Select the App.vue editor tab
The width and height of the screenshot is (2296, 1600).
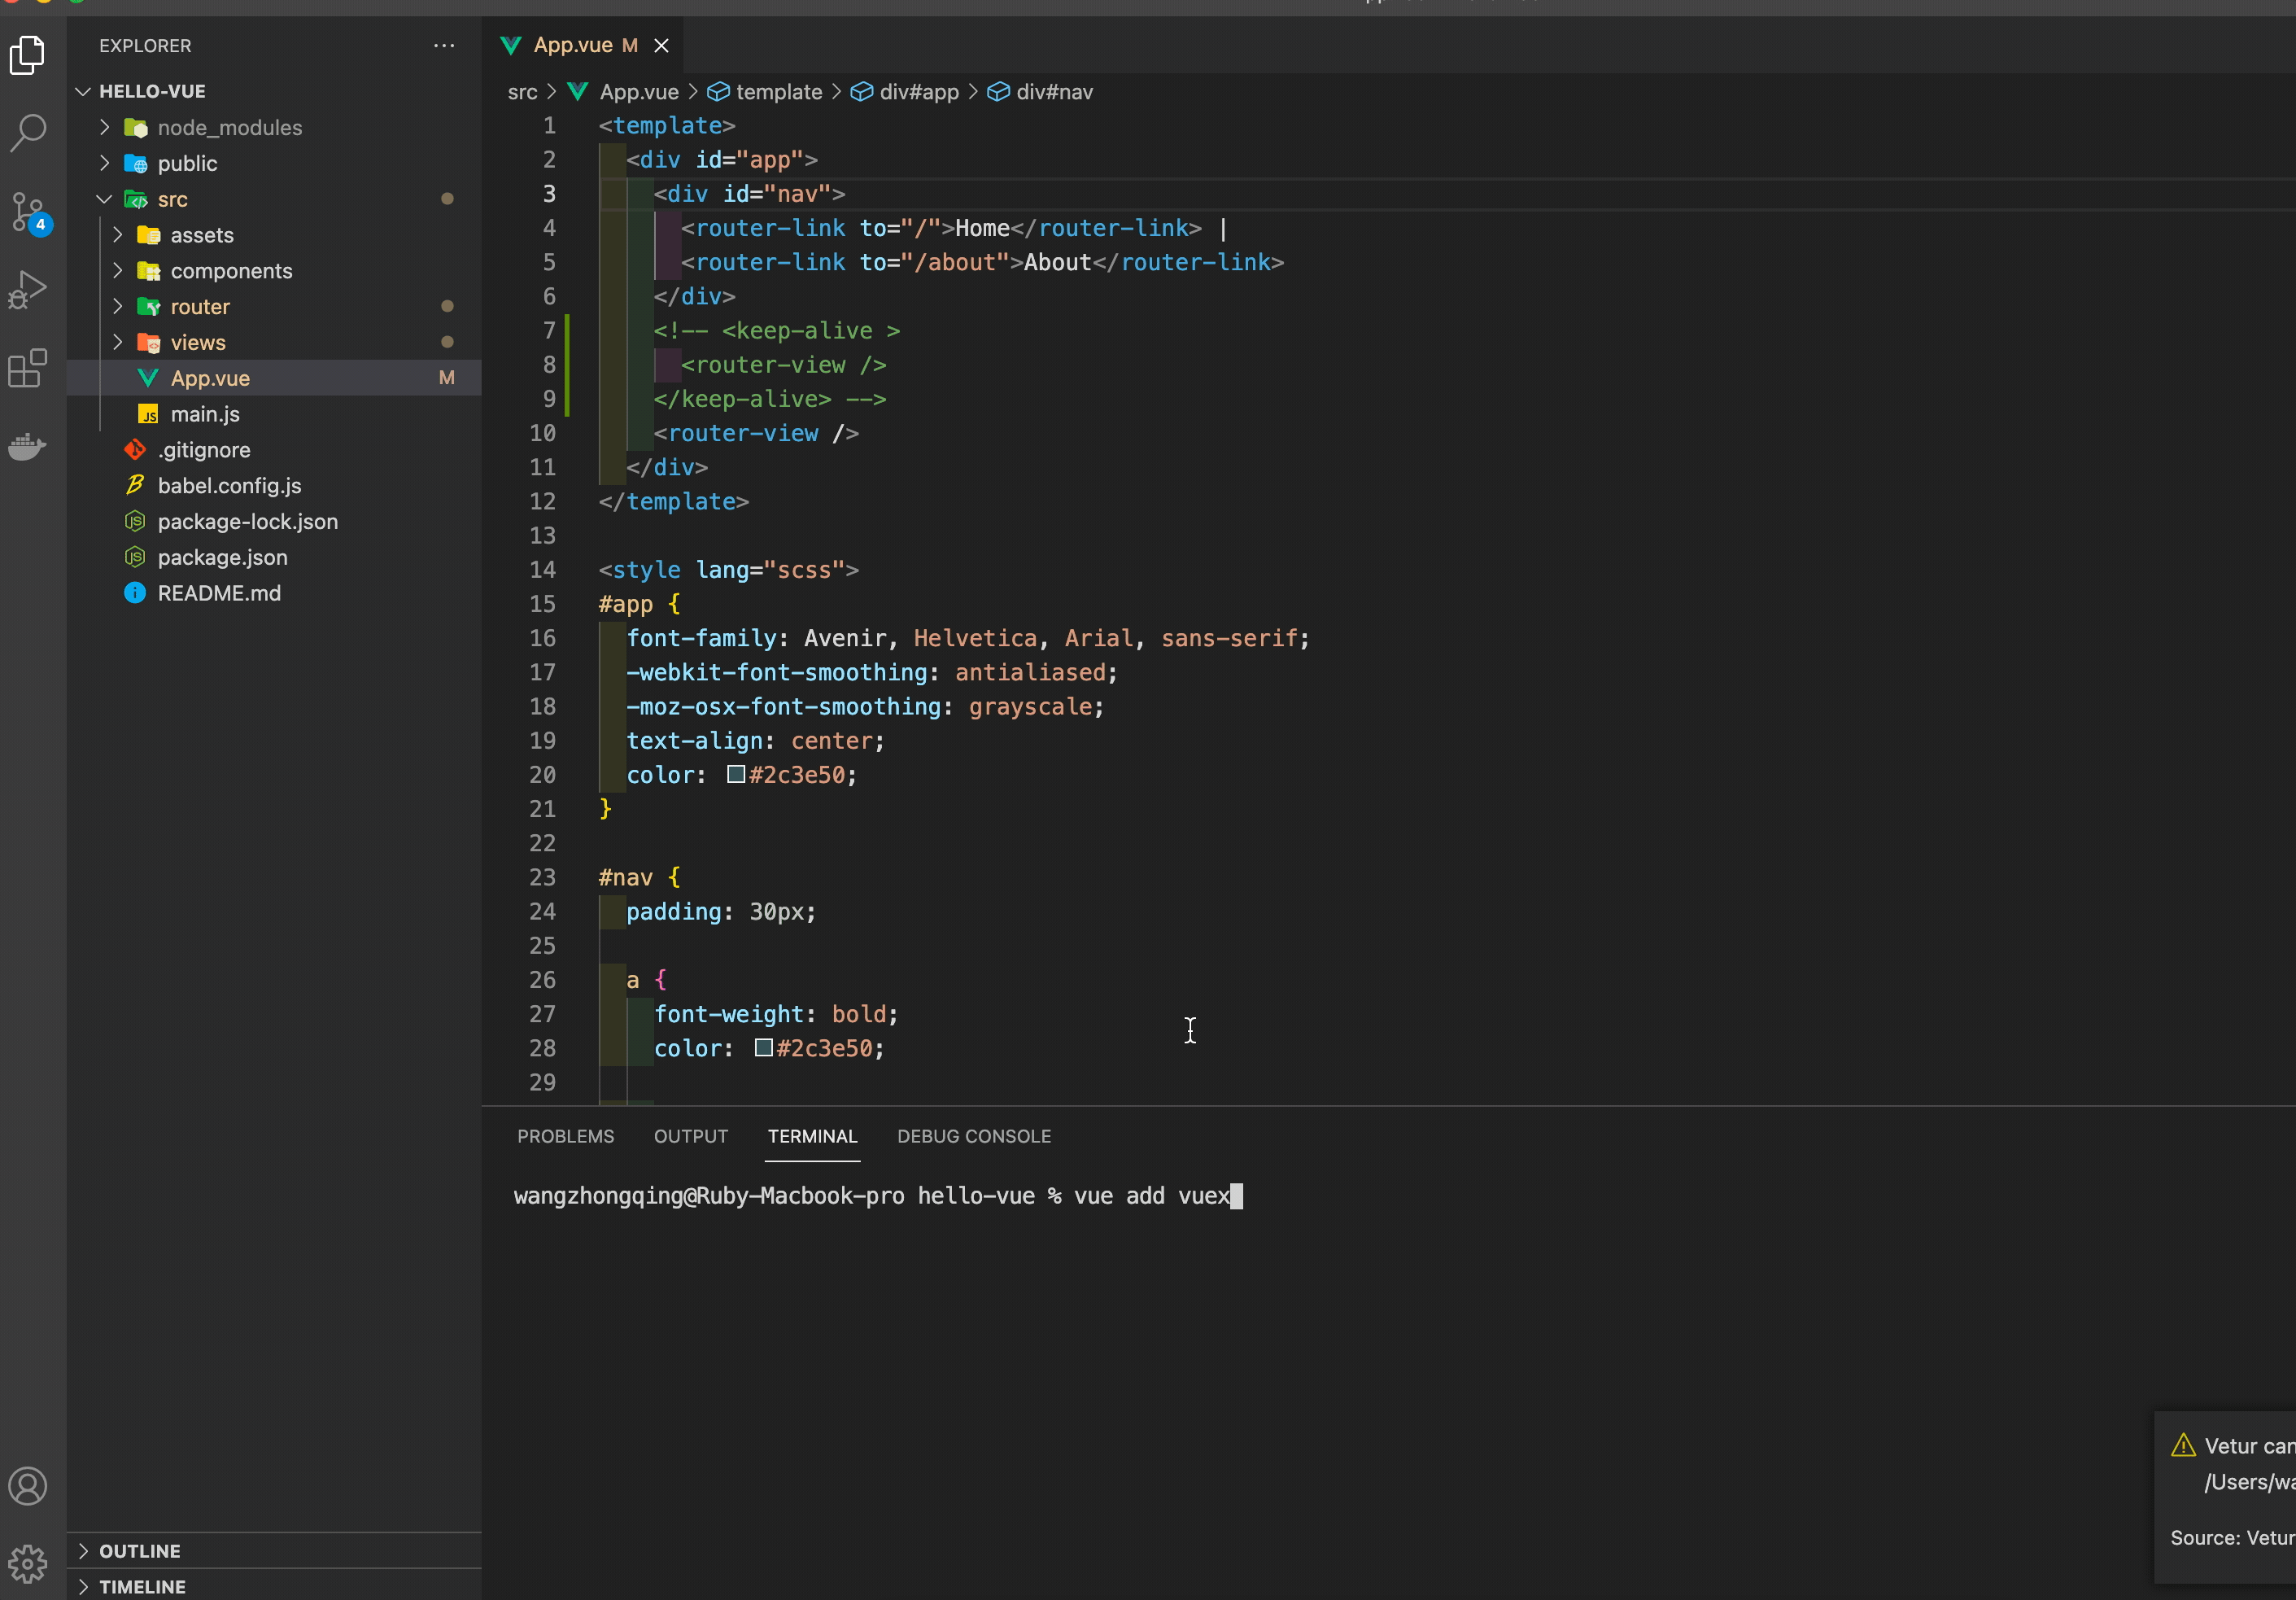click(584, 45)
